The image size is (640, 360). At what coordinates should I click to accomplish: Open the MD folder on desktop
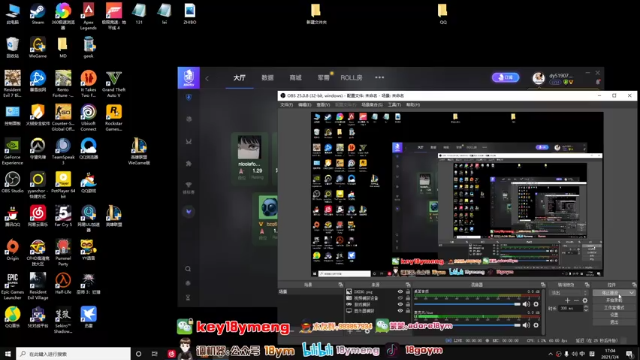[63, 47]
